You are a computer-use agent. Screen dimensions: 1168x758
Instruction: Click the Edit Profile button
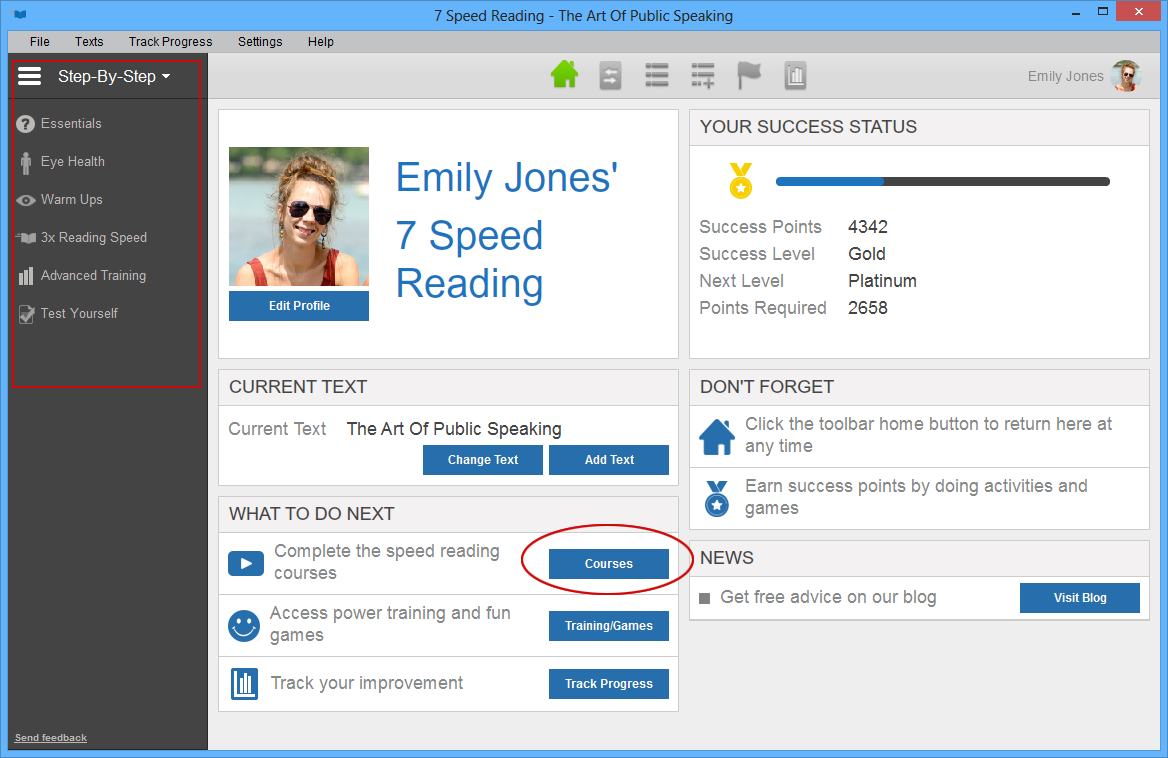298,306
